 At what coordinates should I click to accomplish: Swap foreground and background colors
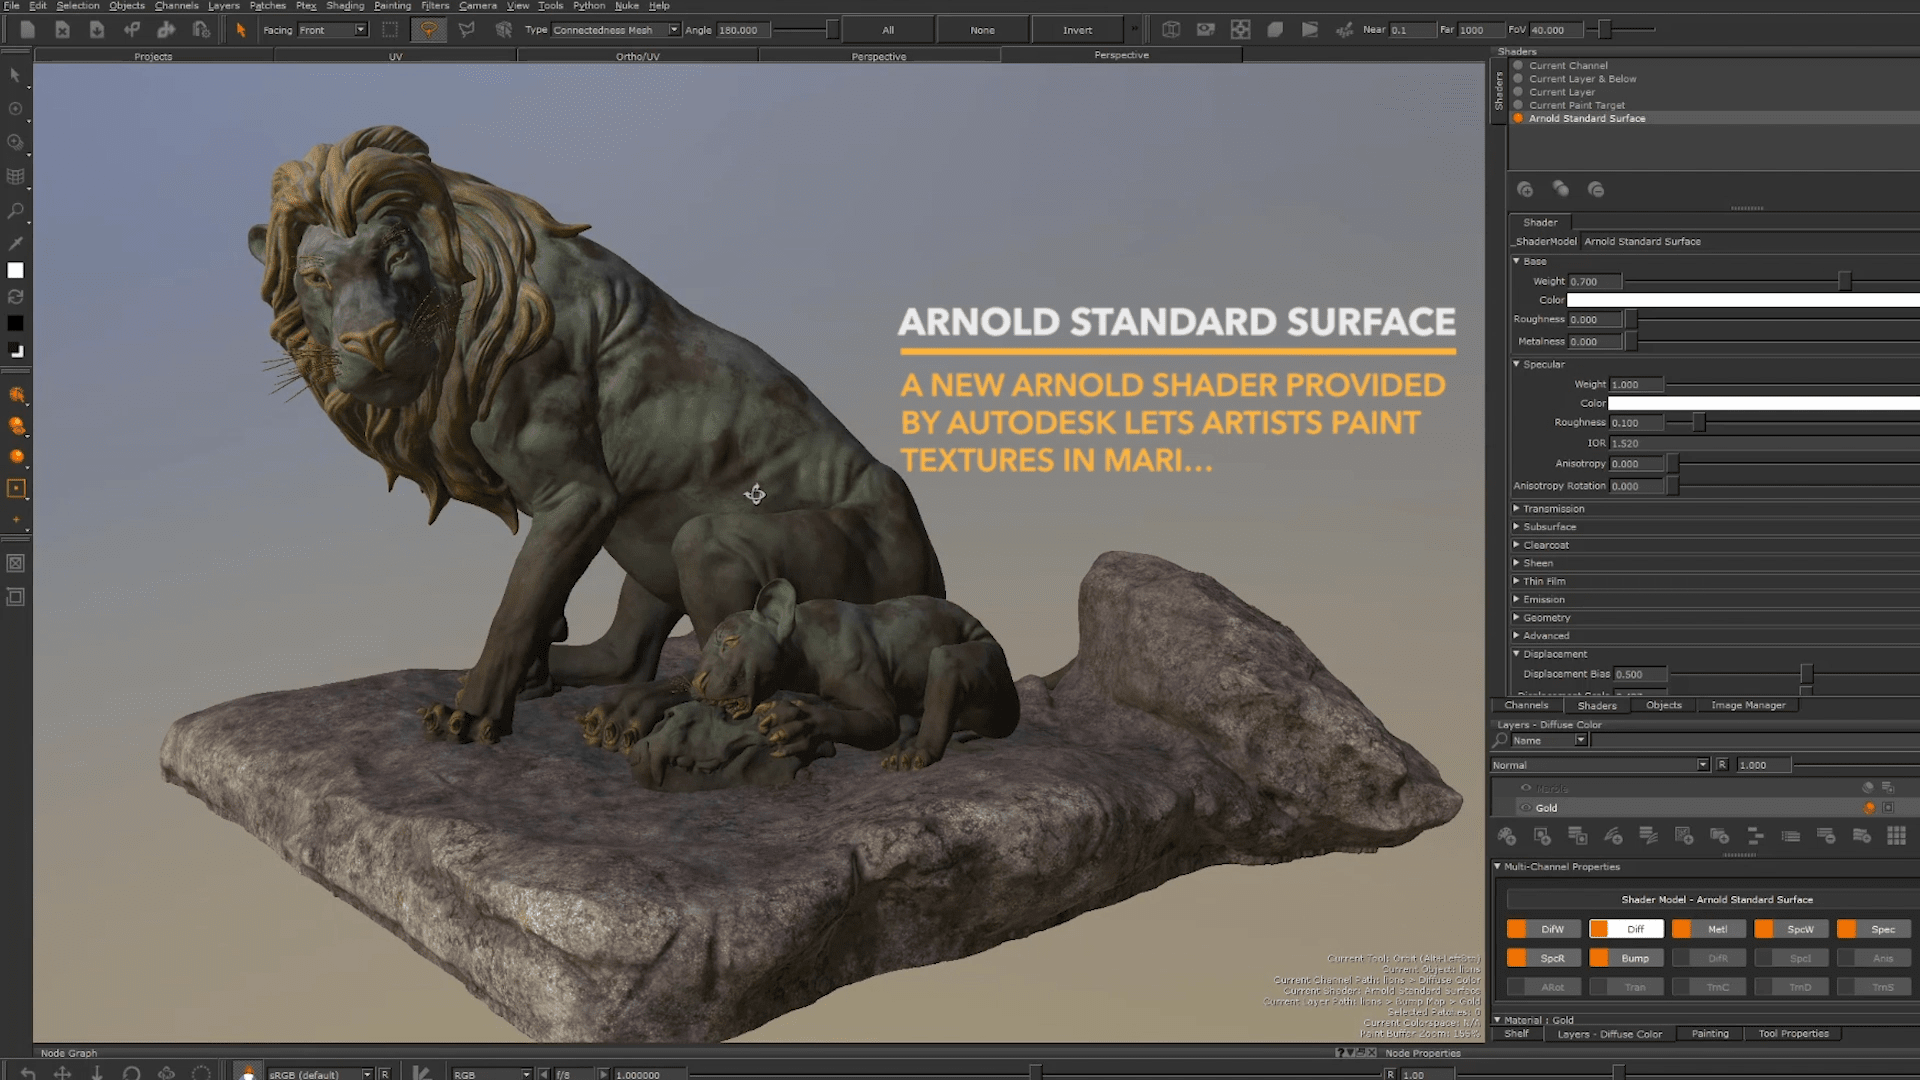pyautogui.click(x=15, y=297)
